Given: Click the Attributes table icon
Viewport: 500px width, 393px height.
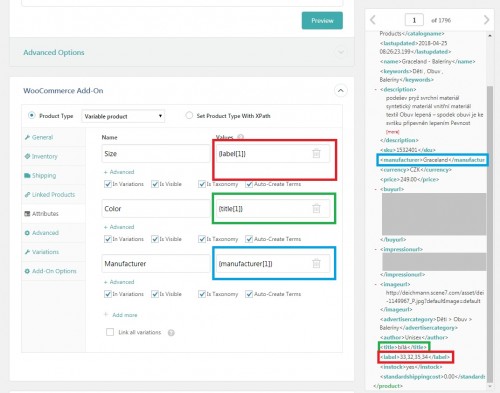Looking at the screenshot, I should (x=27, y=214).
